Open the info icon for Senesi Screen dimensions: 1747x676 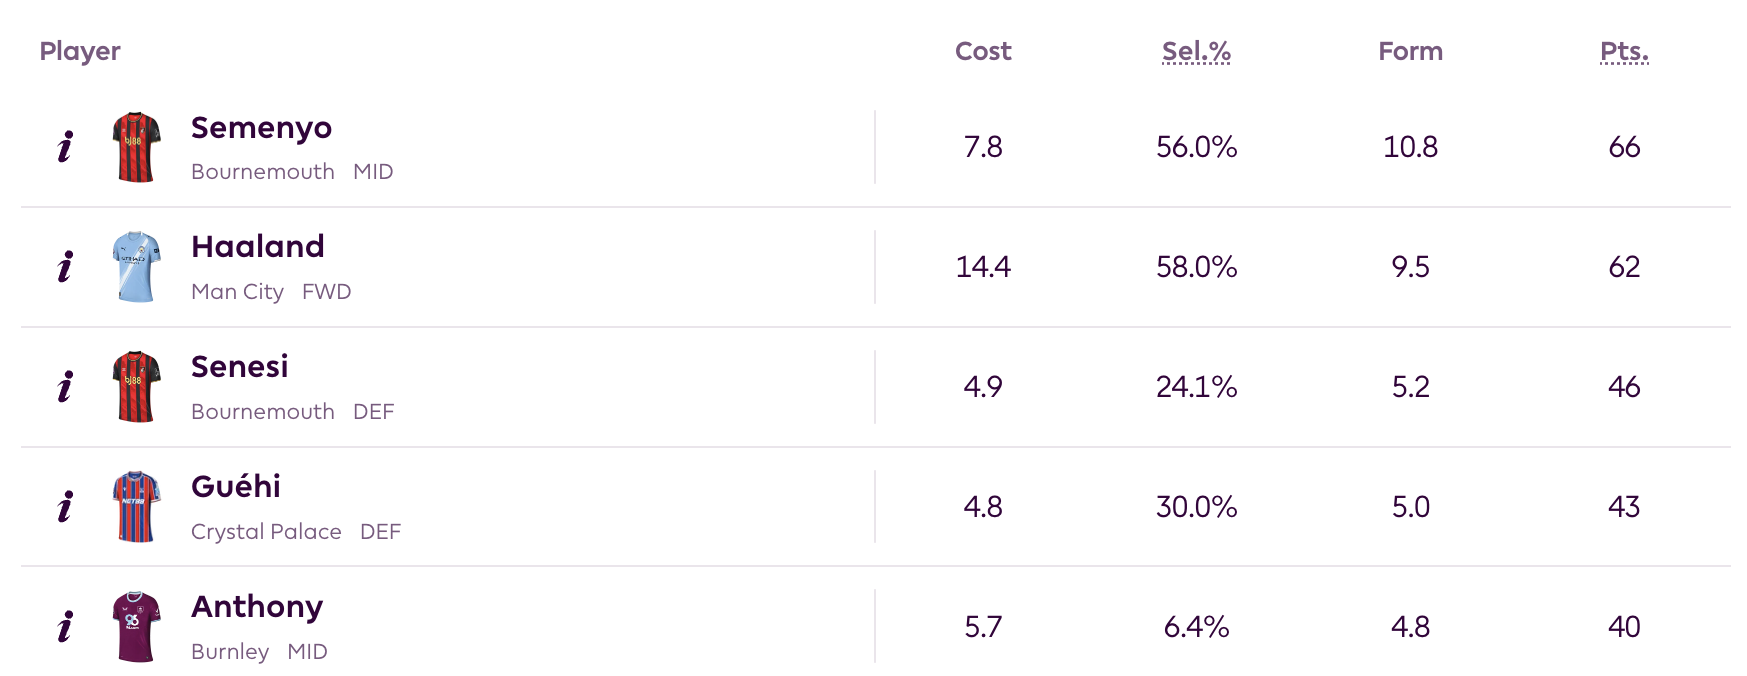pos(65,387)
